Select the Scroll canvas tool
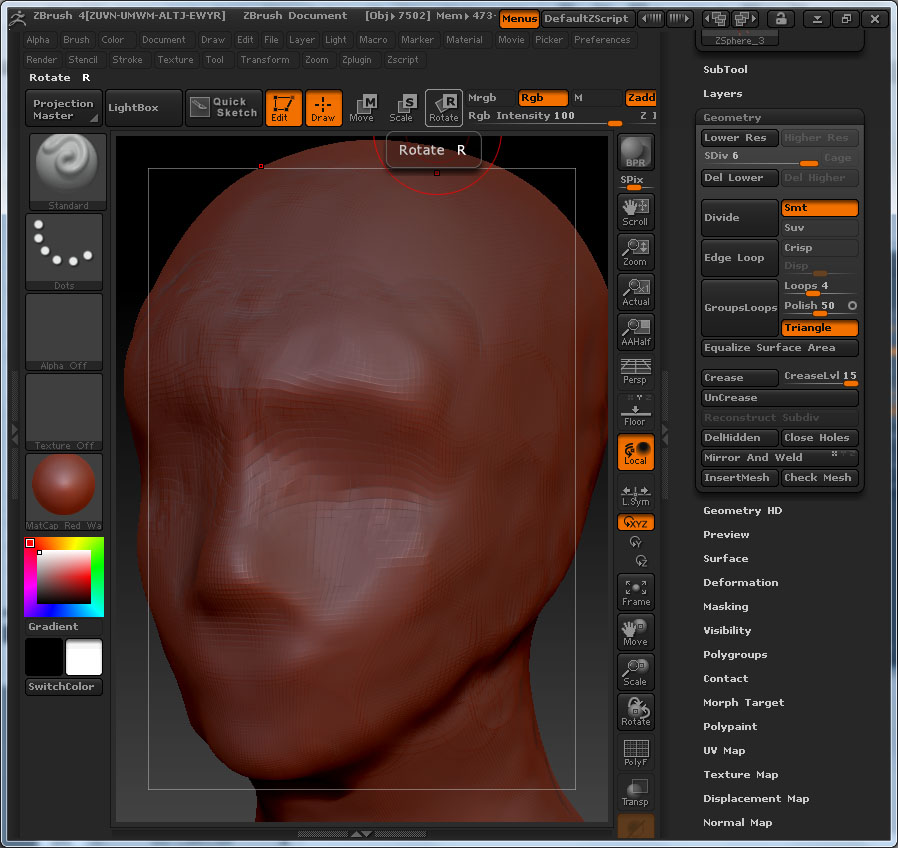Viewport: 898px width, 848px height. 635,211
